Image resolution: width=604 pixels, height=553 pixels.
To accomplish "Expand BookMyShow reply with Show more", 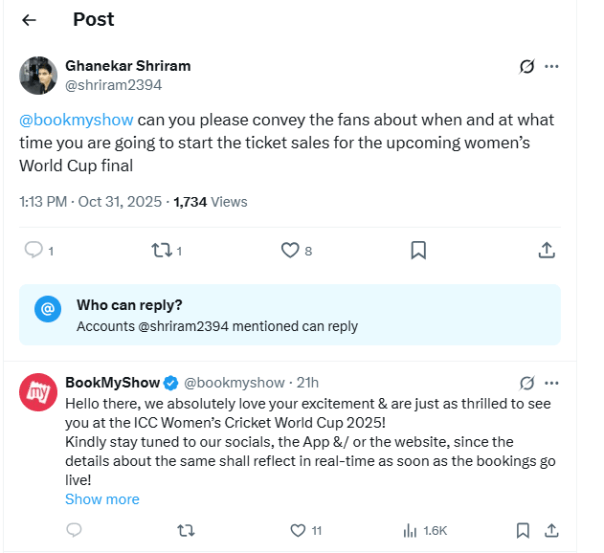I will tap(102, 499).
